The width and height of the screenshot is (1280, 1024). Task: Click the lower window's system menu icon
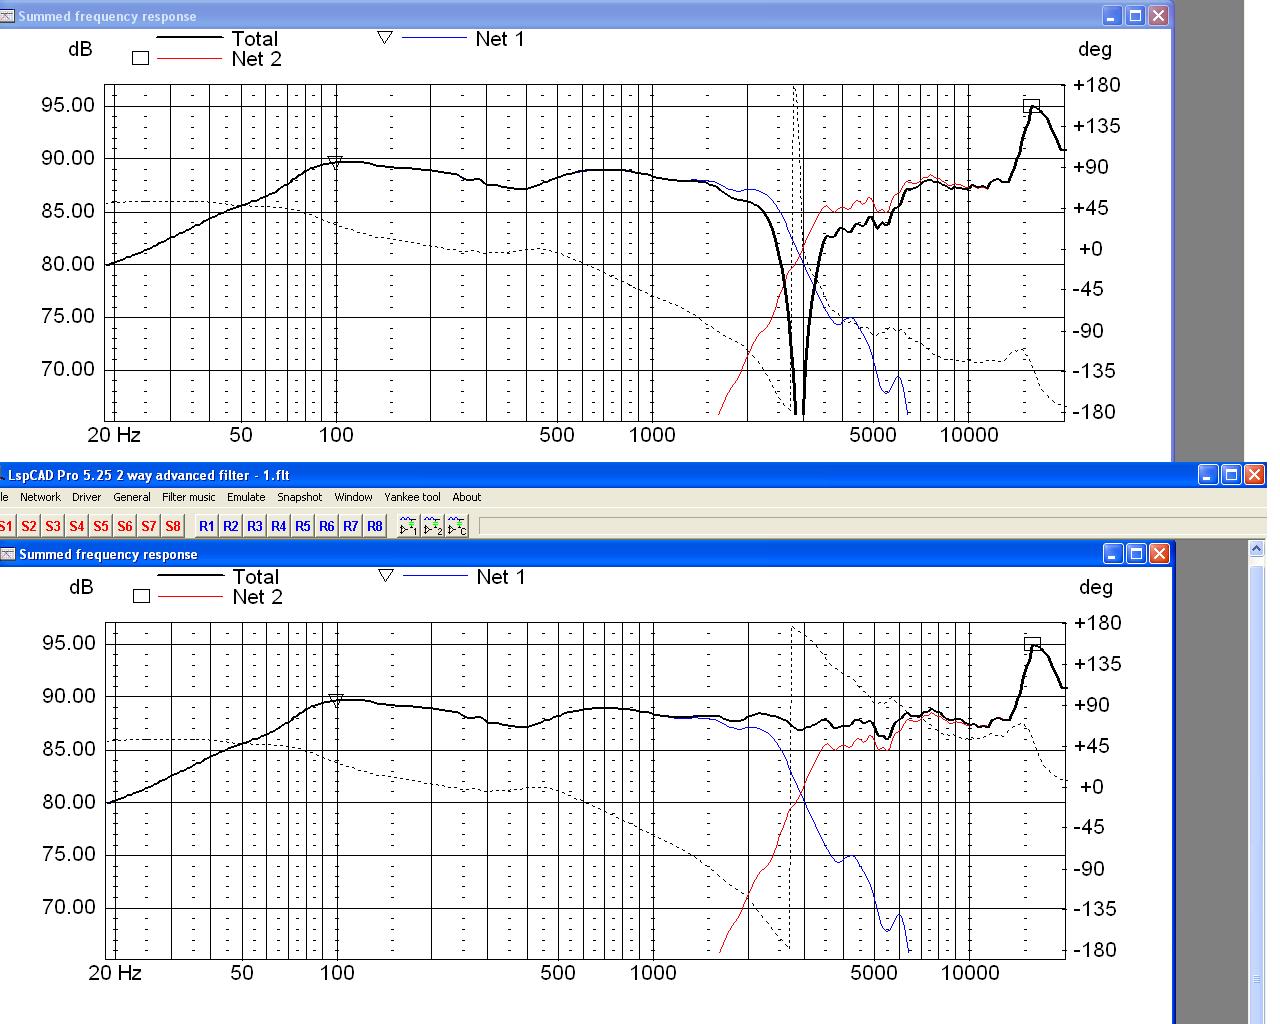click(7, 554)
